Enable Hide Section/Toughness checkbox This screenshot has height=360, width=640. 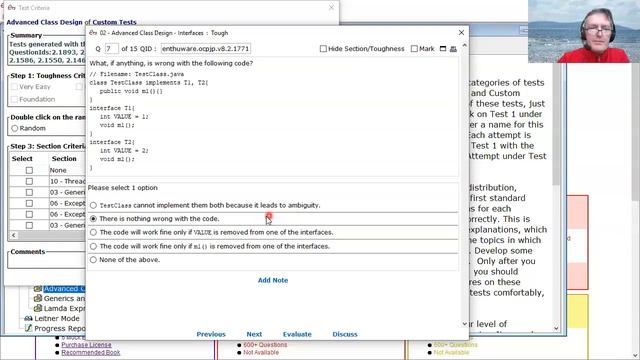tap(323, 49)
